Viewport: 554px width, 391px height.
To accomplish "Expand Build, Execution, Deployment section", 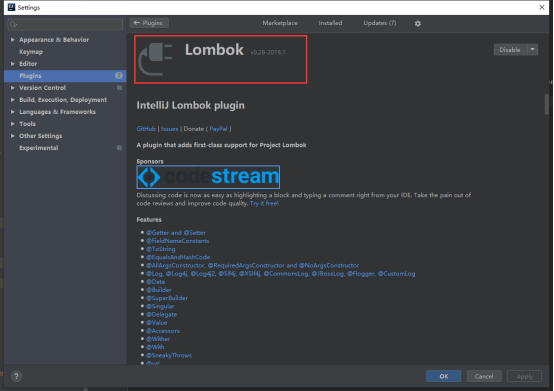I will pyautogui.click(x=13, y=100).
